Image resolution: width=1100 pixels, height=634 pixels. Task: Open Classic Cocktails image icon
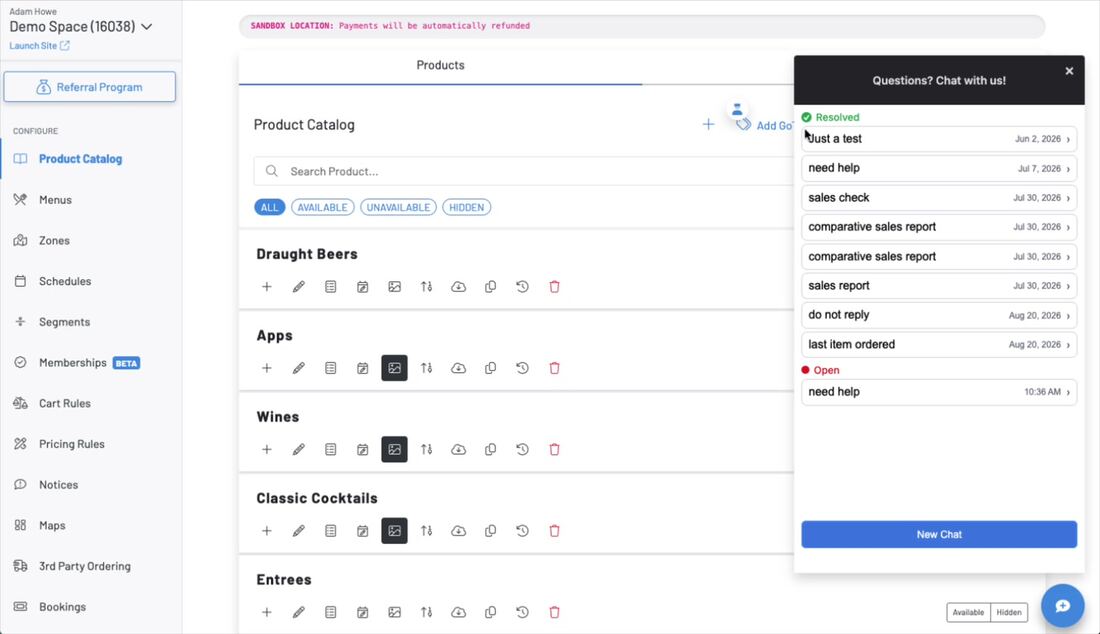click(394, 530)
